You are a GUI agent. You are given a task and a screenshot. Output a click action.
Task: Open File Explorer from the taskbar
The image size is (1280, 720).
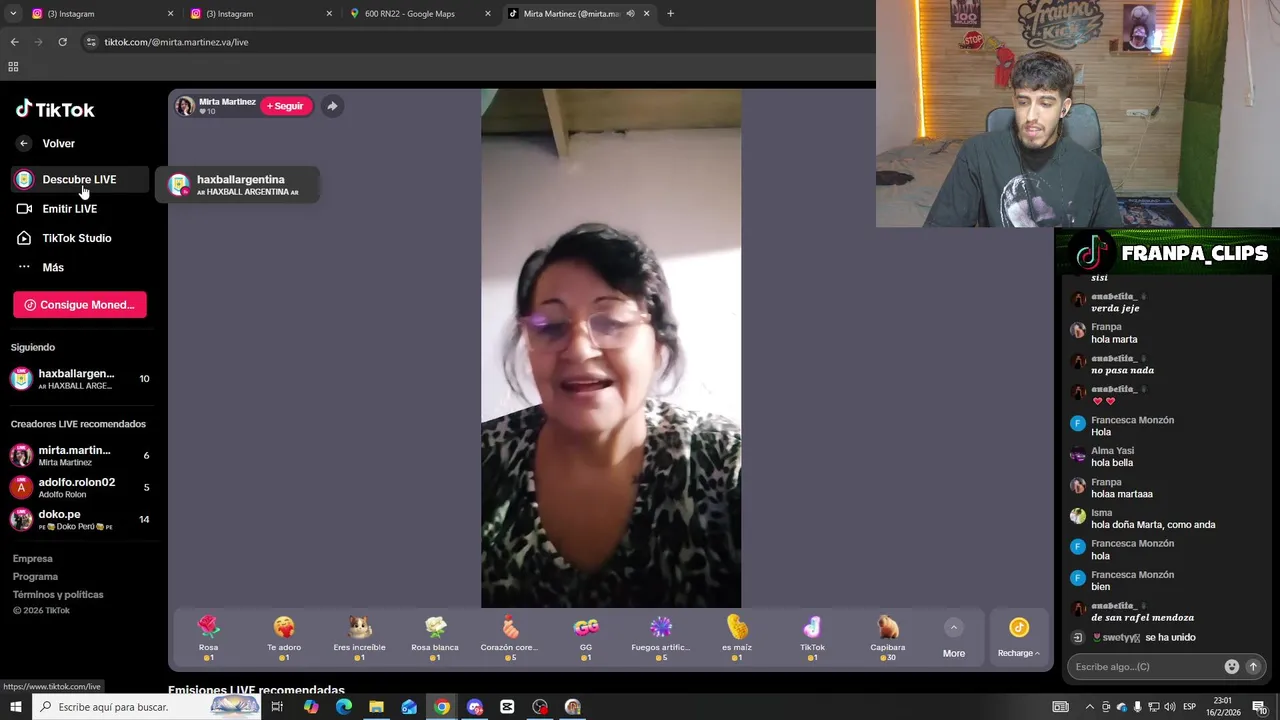pyautogui.click(x=376, y=707)
